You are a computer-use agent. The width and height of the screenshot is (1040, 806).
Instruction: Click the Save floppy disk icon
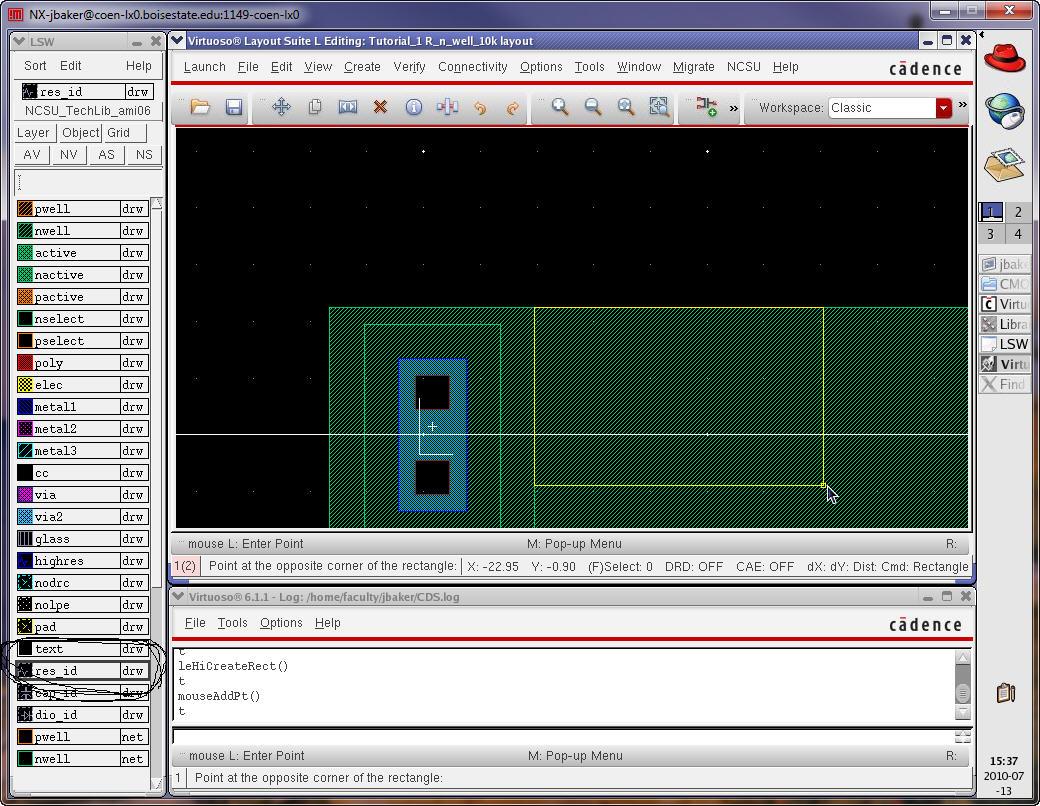click(x=234, y=107)
